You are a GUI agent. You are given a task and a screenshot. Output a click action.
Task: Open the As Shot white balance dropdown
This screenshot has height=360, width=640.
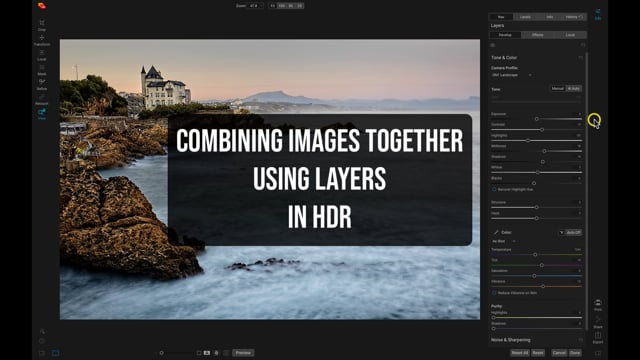click(x=504, y=241)
